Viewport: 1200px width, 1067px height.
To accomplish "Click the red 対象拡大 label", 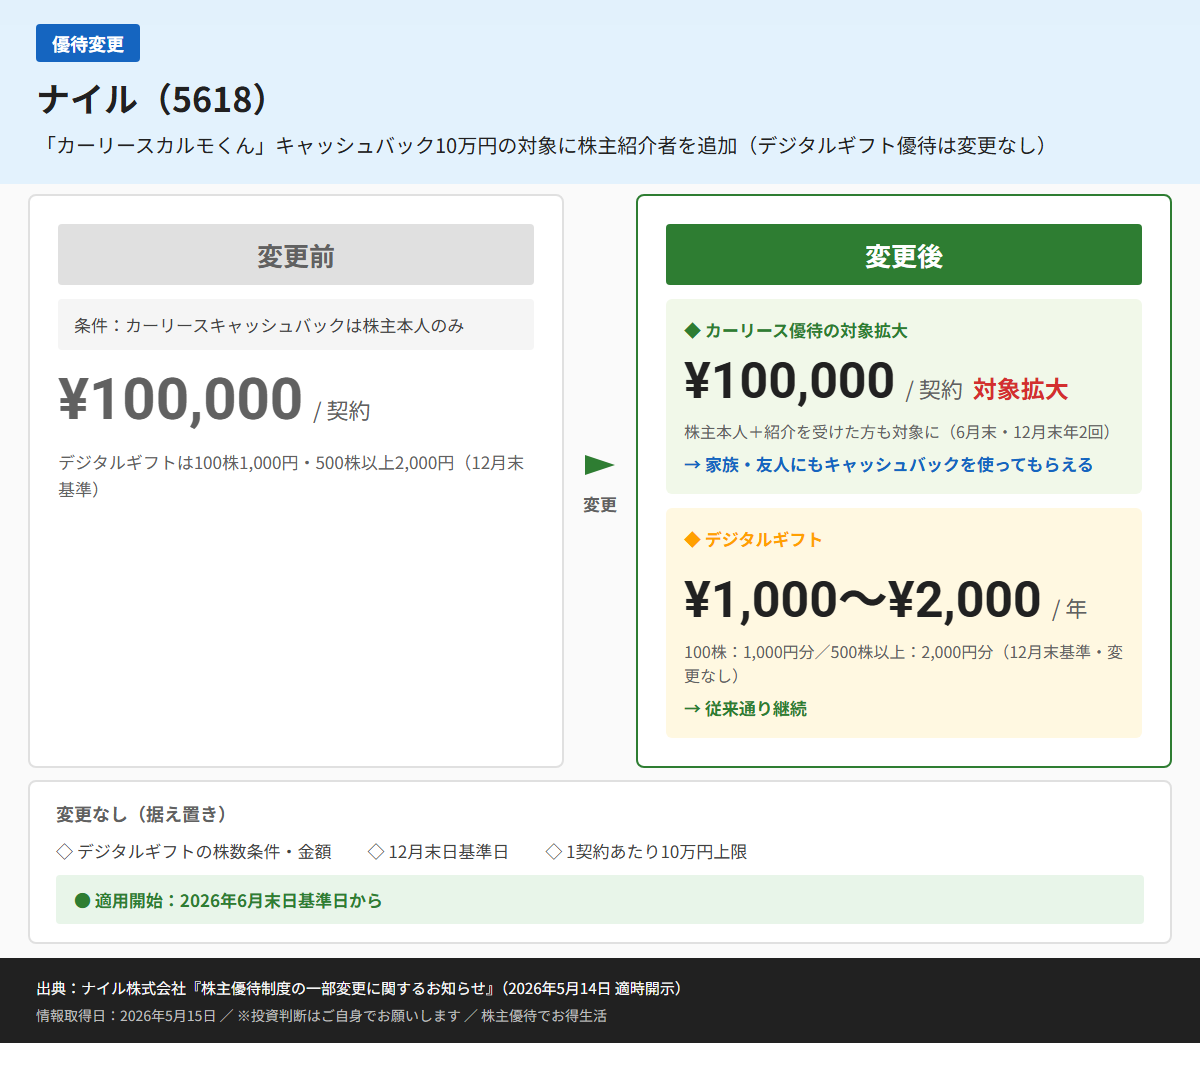I will [1020, 389].
